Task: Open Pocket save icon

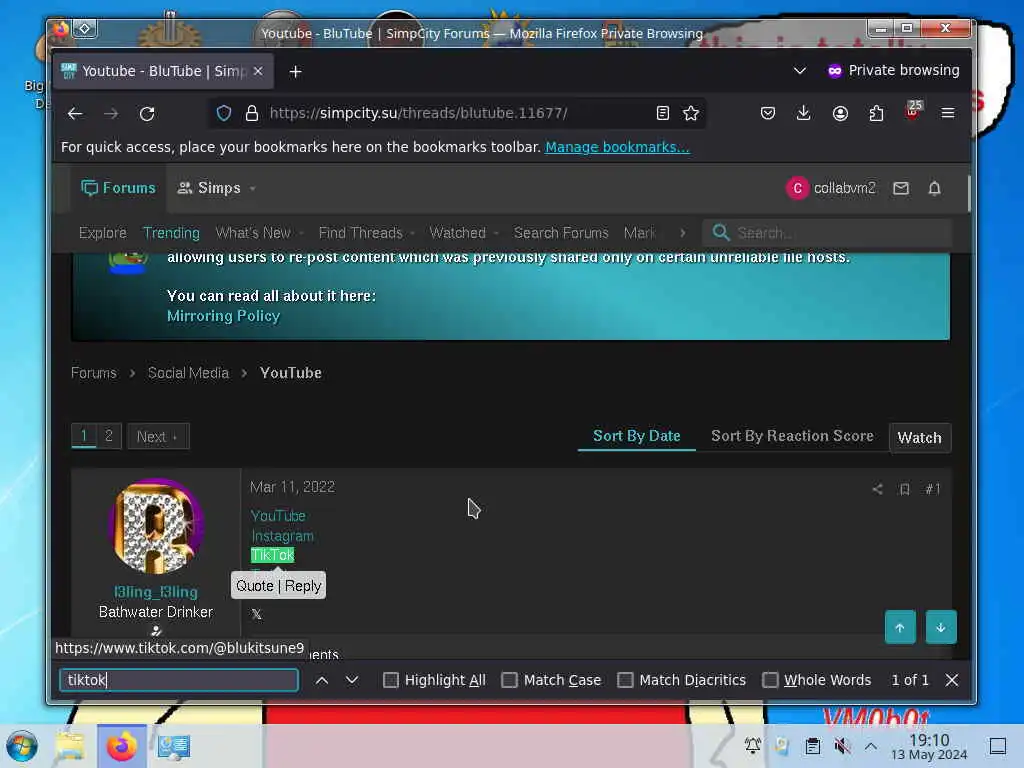Action: pyautogui.click(x=768, y=113)
